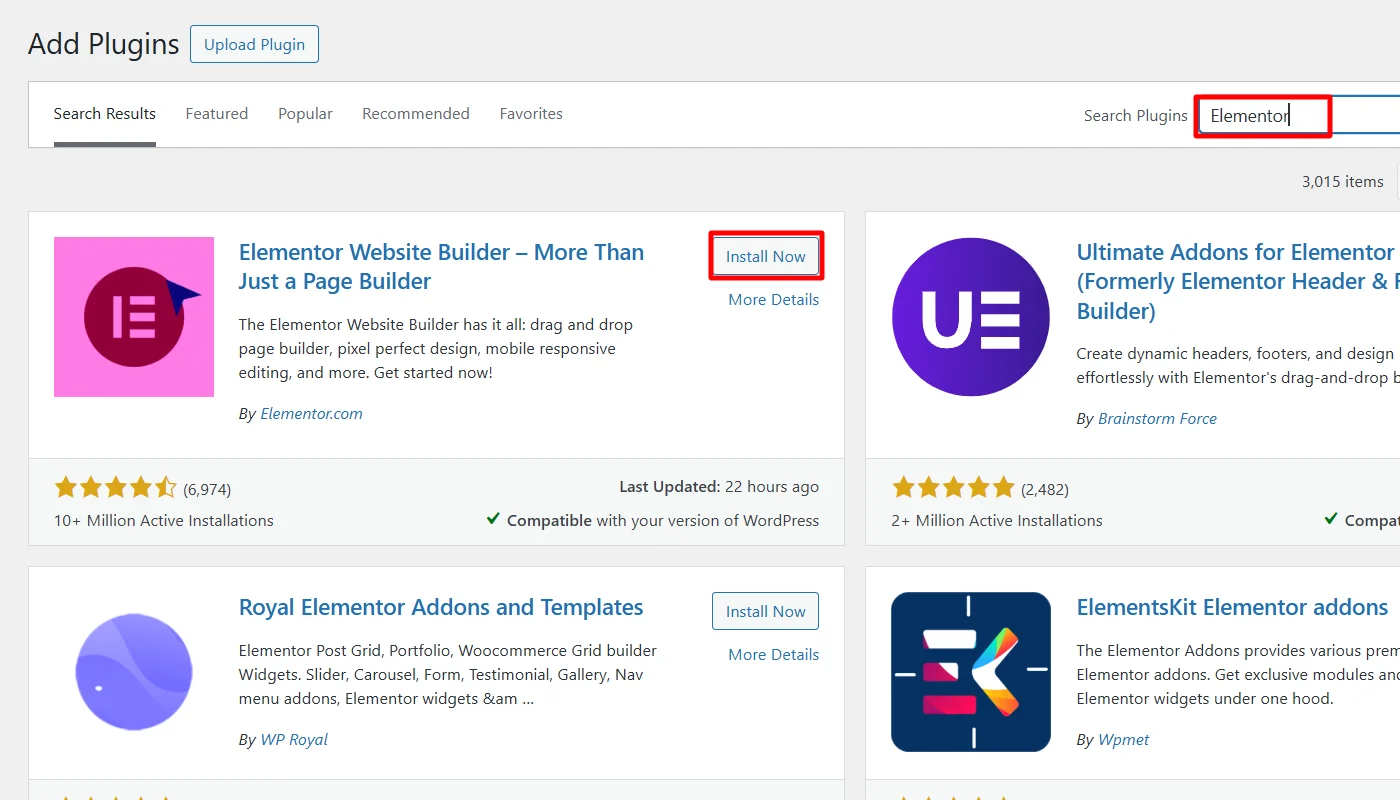Click the '3,015 items' results count

tap(1343, 182)
